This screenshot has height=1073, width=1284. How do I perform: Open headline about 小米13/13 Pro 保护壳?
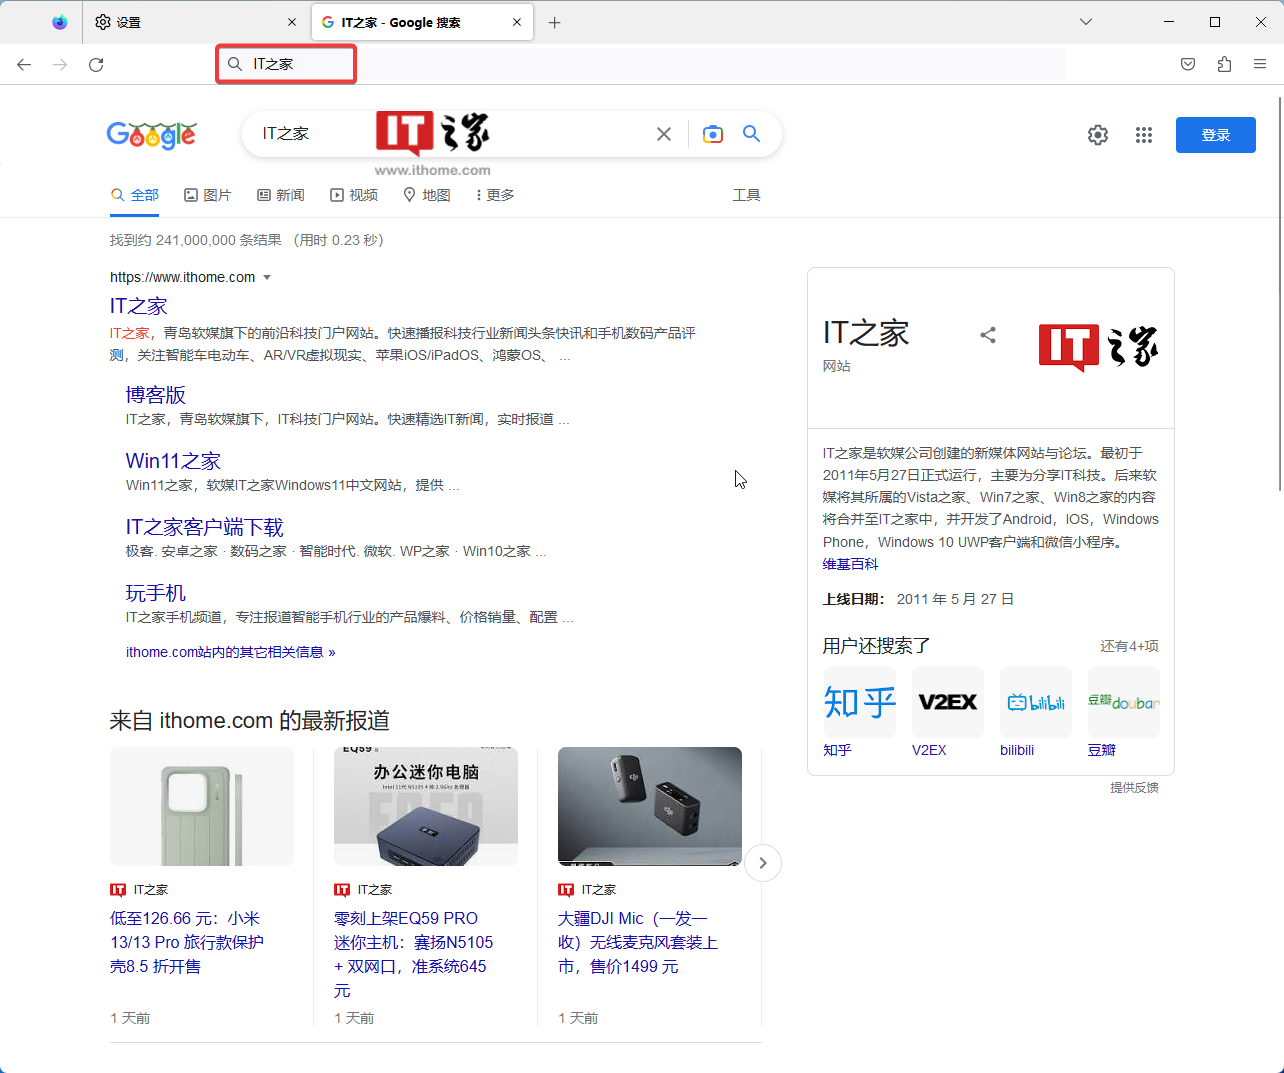[x=187, y=942]
